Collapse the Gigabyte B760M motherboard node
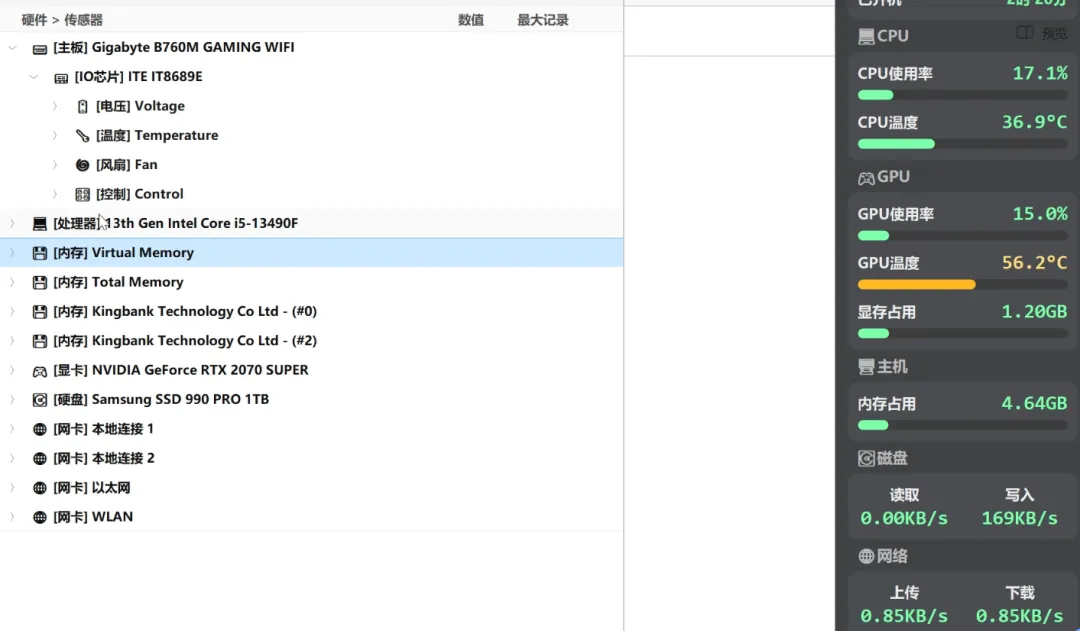1080x631 pixels. pyautogui.click(x=12, y=48)
